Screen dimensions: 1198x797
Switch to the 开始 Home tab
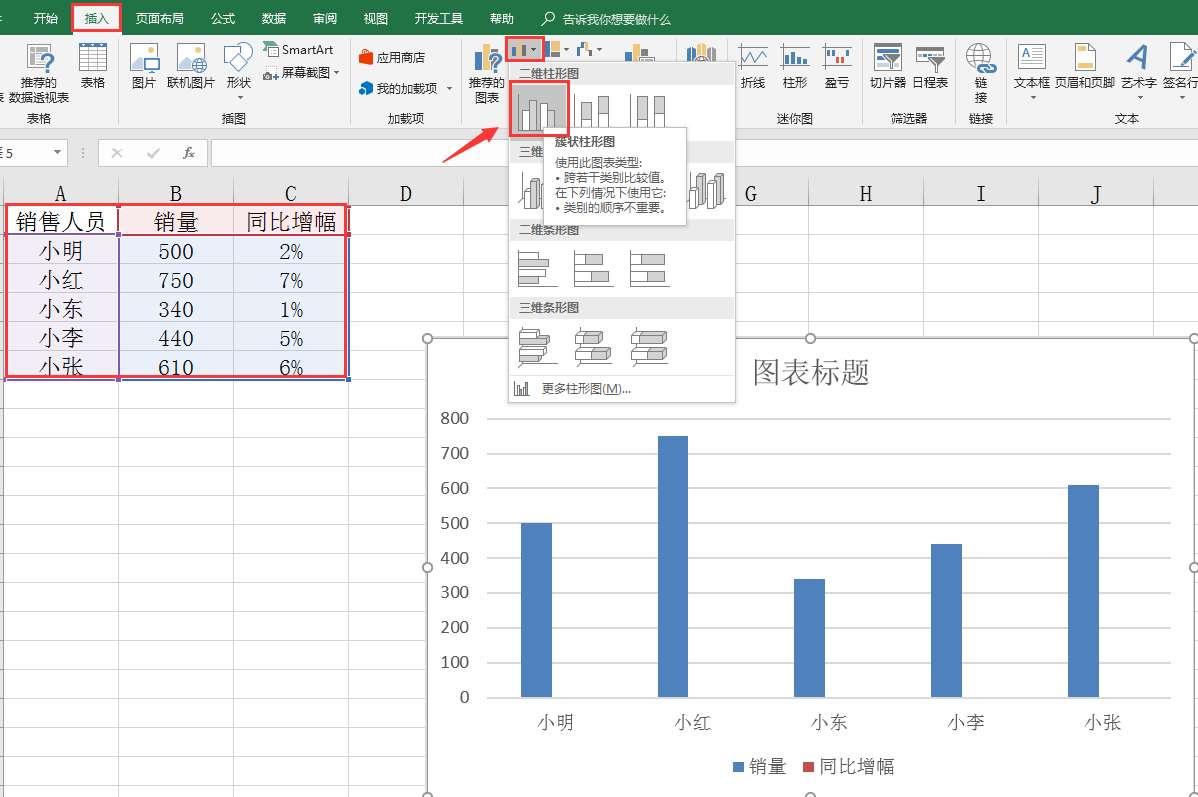[46, 18]
